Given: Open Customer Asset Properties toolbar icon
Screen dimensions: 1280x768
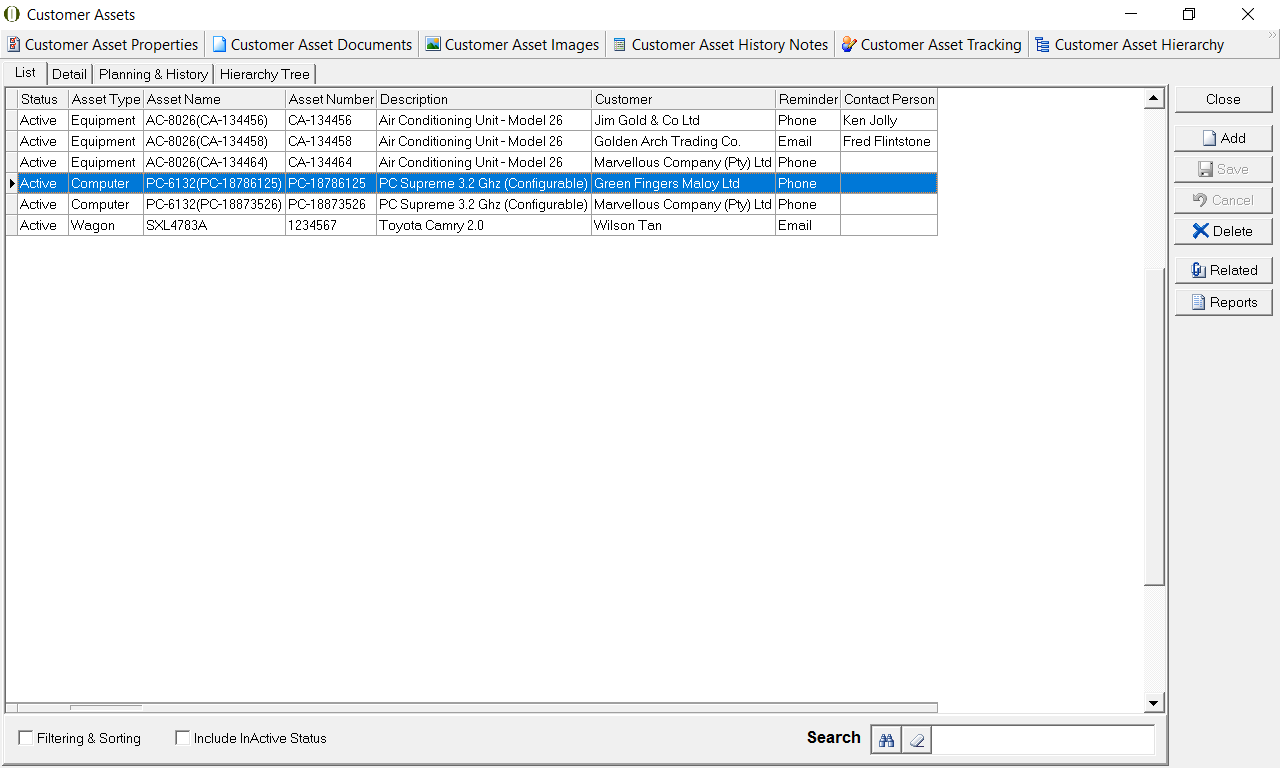Looking at the screenshot, I should coord(14,44).
